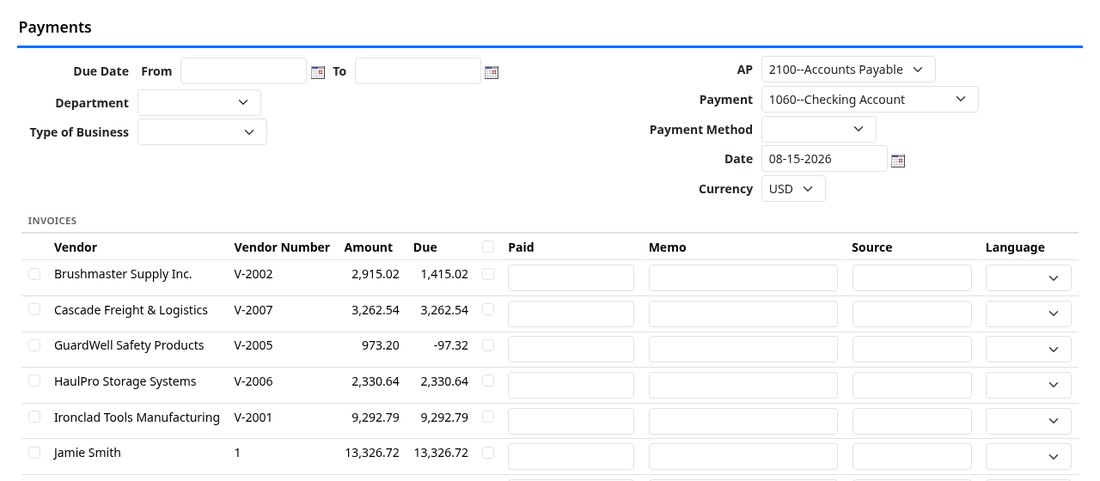Check the paid box for HaulPro's 2,330.64 due
This screenshot has height=481, width=1100.
point(488,381)
